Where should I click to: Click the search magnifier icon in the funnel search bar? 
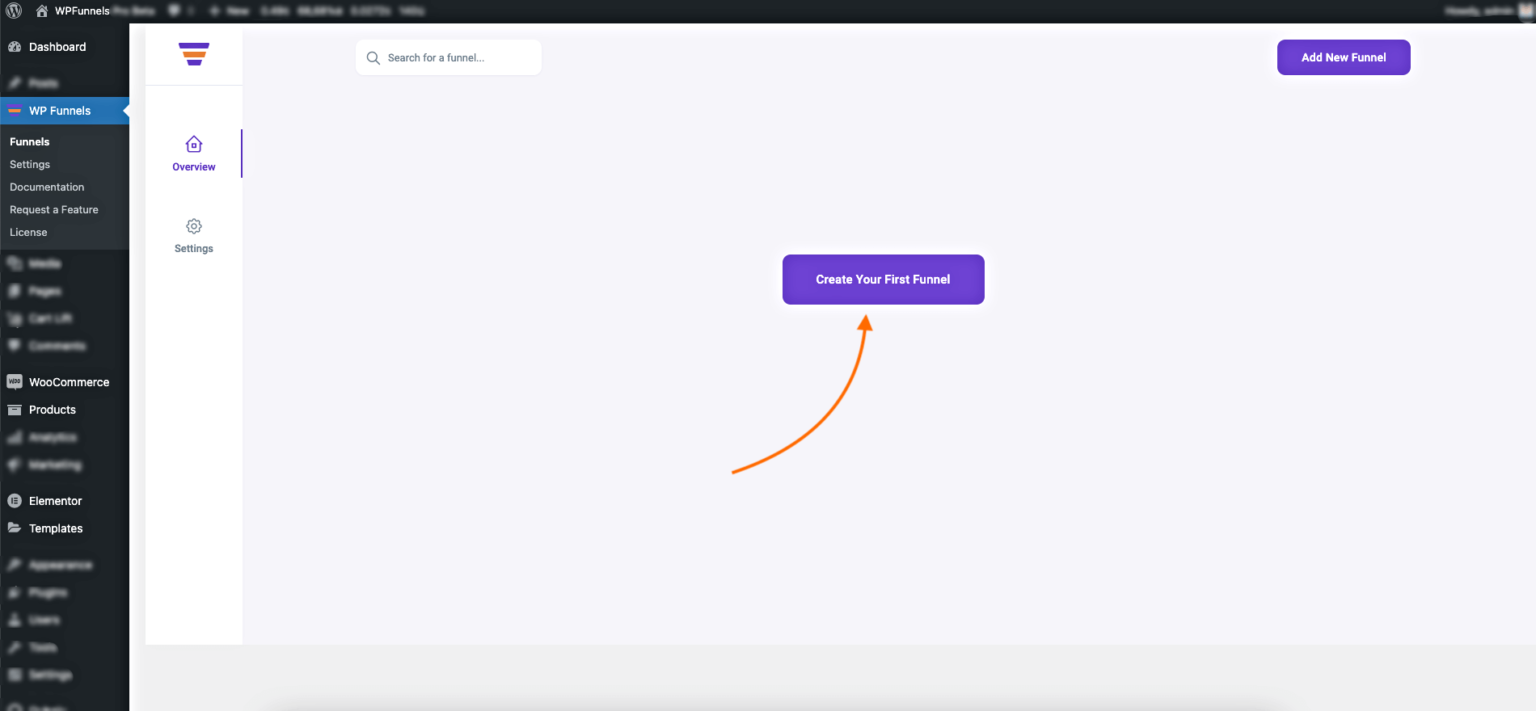click(373, 57)
